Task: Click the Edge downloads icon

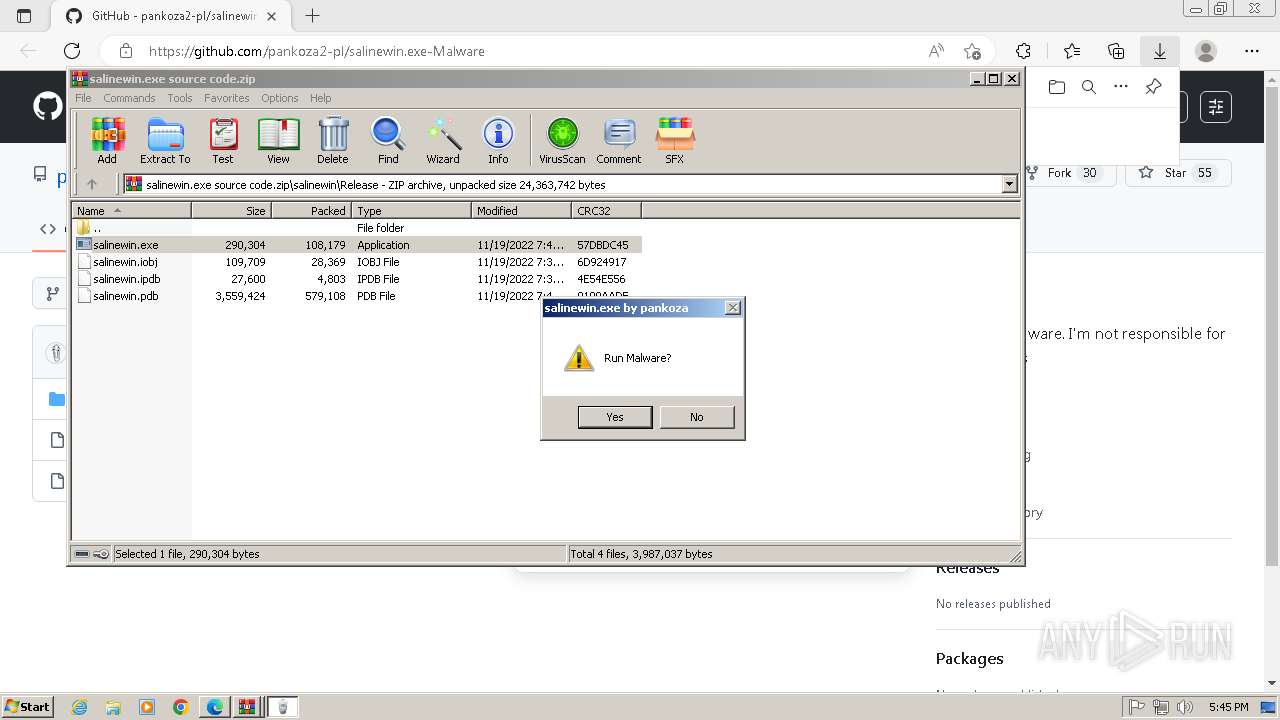Action: (x=1160, y=51)
